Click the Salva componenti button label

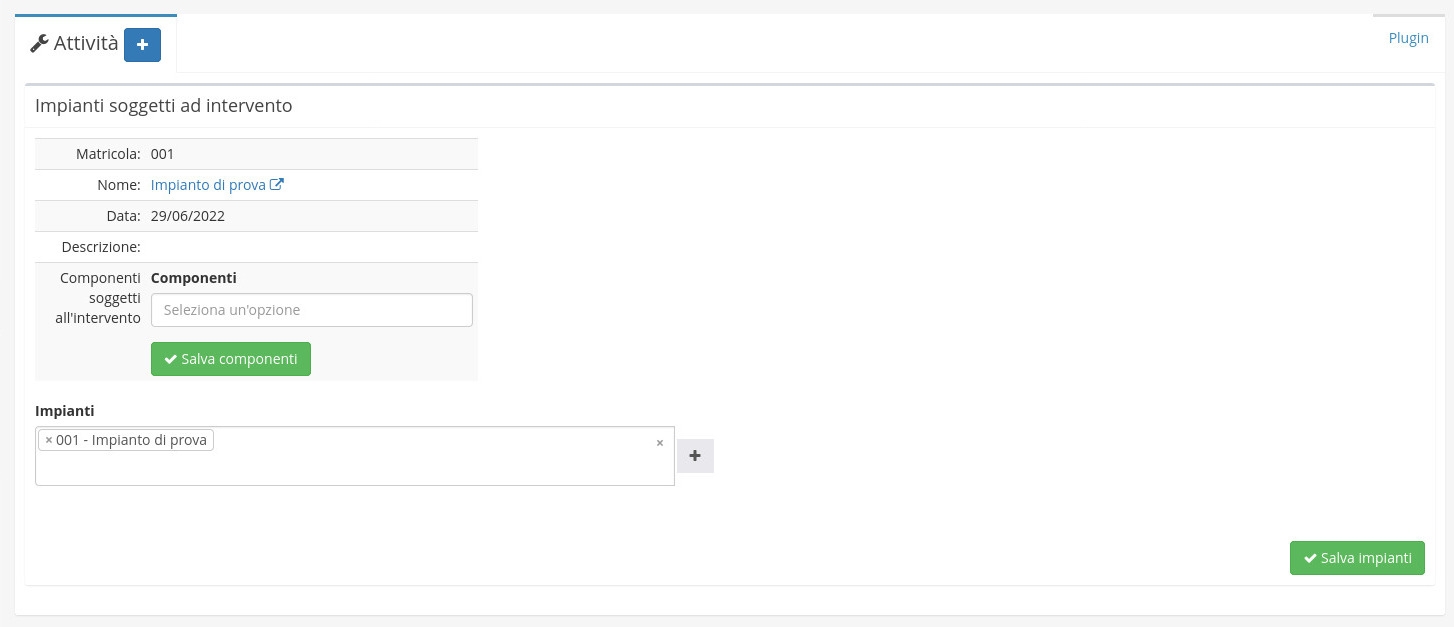[x=239, y=359]
